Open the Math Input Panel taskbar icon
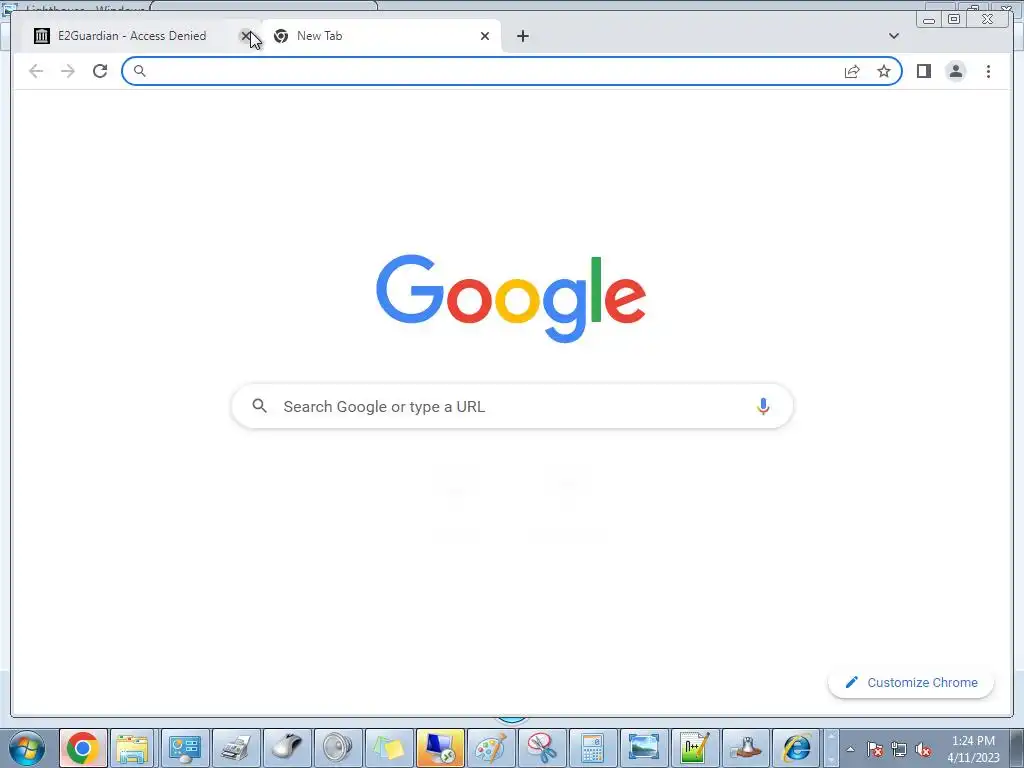 tap(694, 748)
